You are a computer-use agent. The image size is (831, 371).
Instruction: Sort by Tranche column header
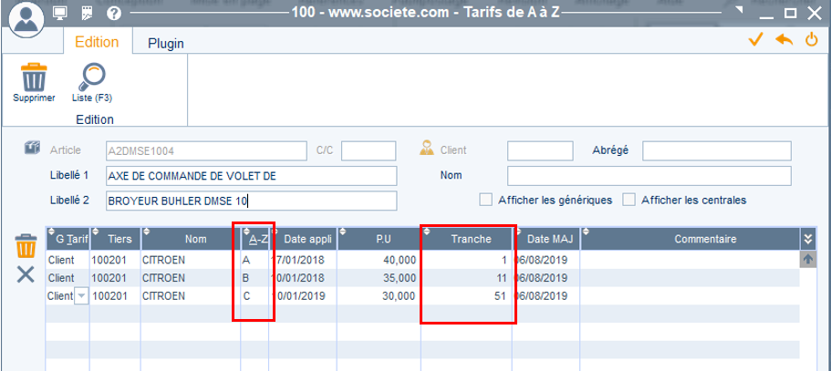coord(467,239)
